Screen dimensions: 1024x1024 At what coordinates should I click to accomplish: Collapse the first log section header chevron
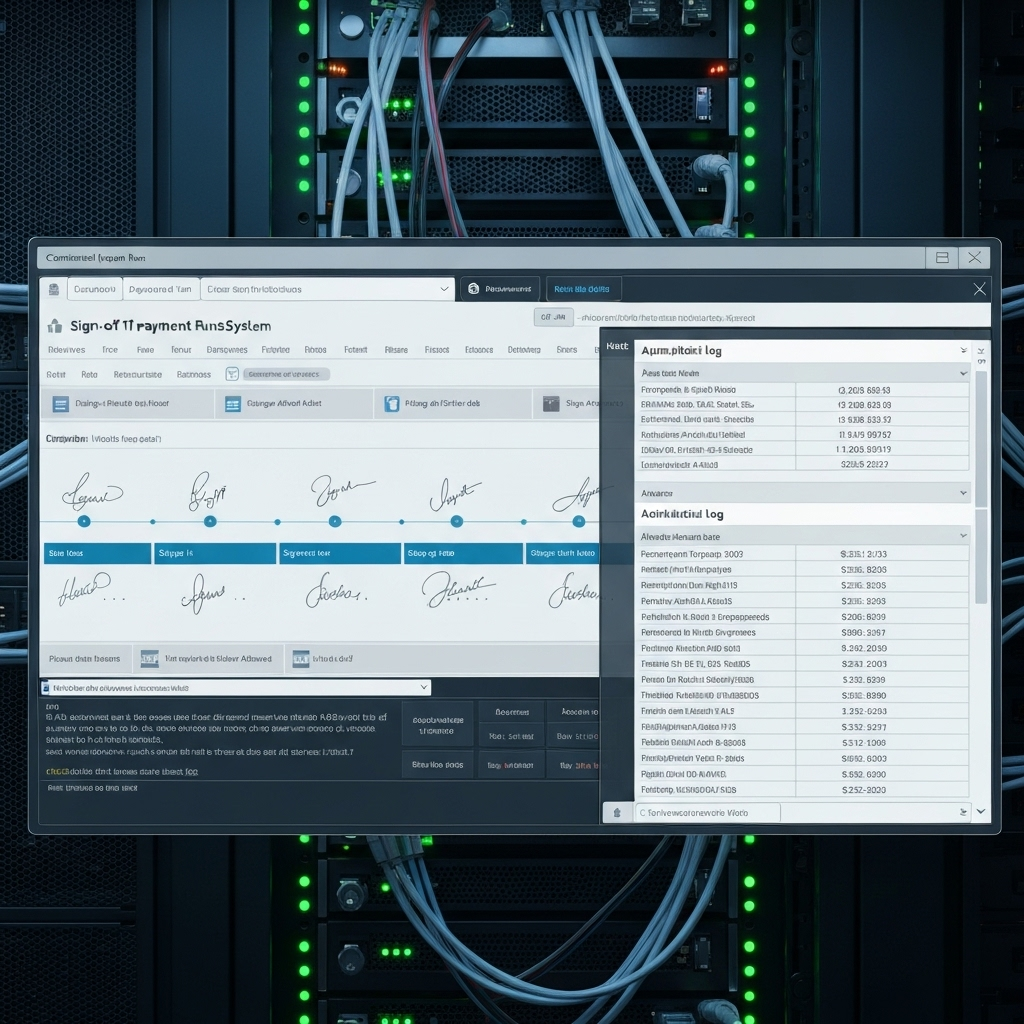[963, 351]
